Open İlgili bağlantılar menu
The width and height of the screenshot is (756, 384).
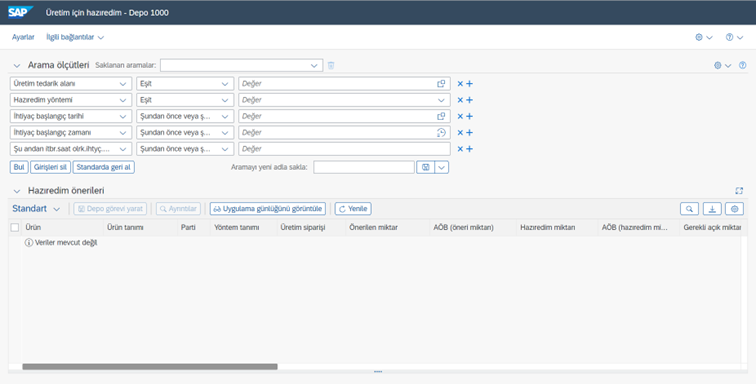click(75, 37)
